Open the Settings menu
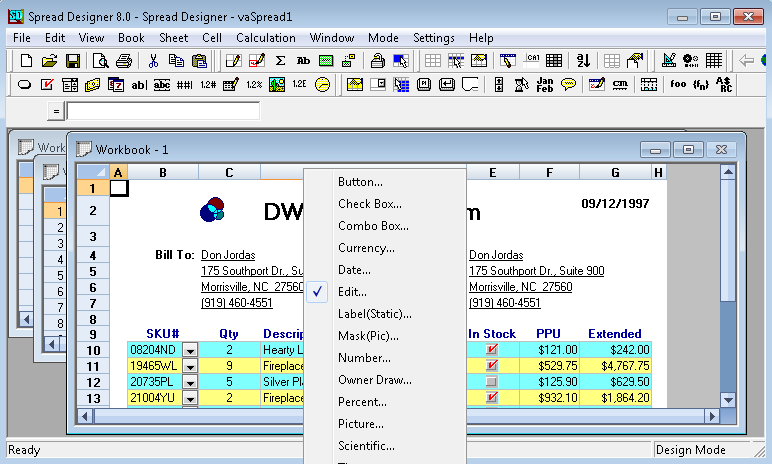 (x=434, y=38)
